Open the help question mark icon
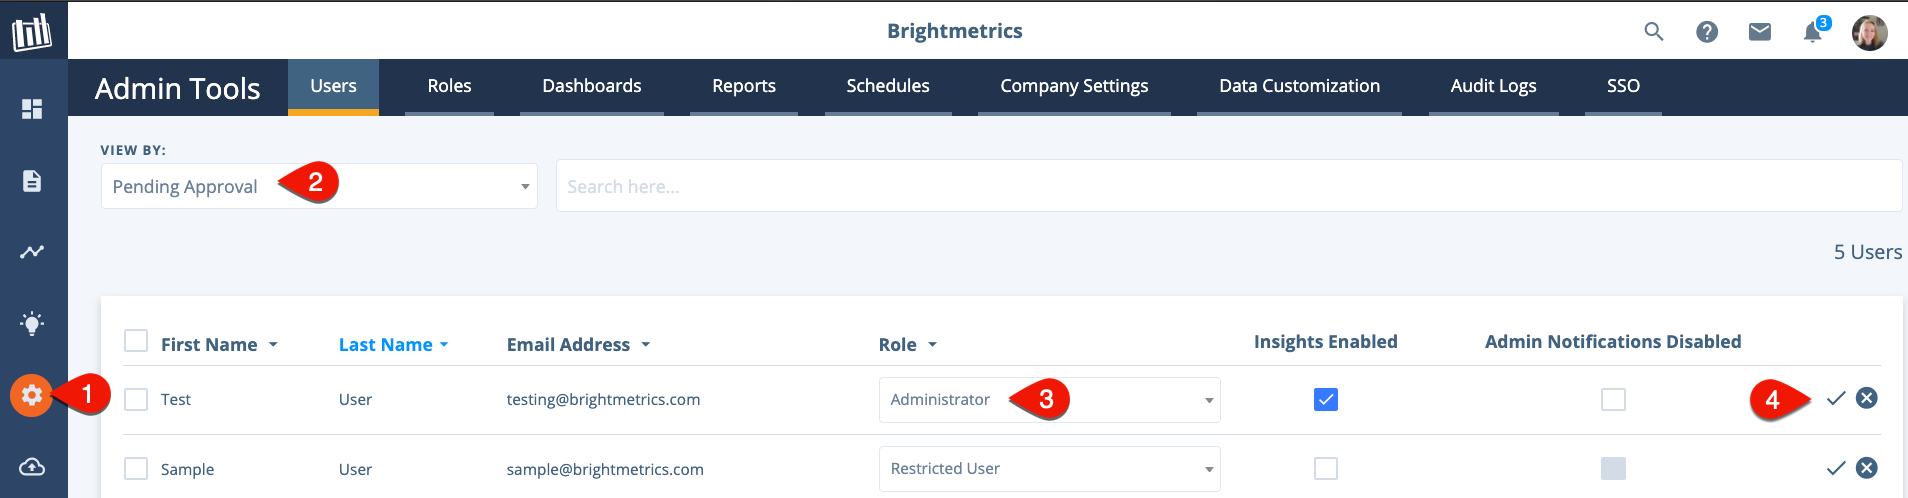 1707,32
